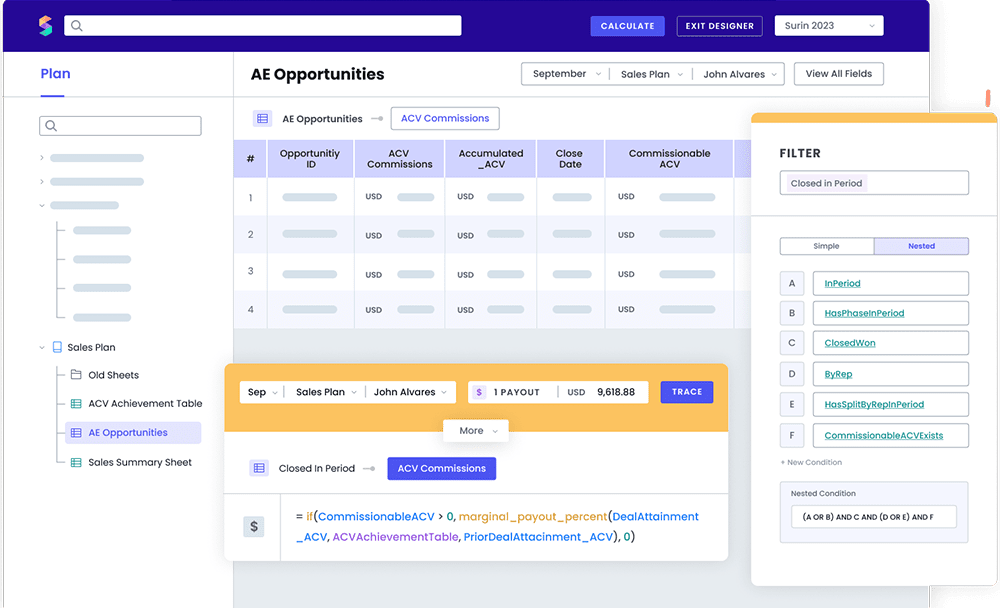Click the Spiff logo in the top bar

[x=46, y=25]
